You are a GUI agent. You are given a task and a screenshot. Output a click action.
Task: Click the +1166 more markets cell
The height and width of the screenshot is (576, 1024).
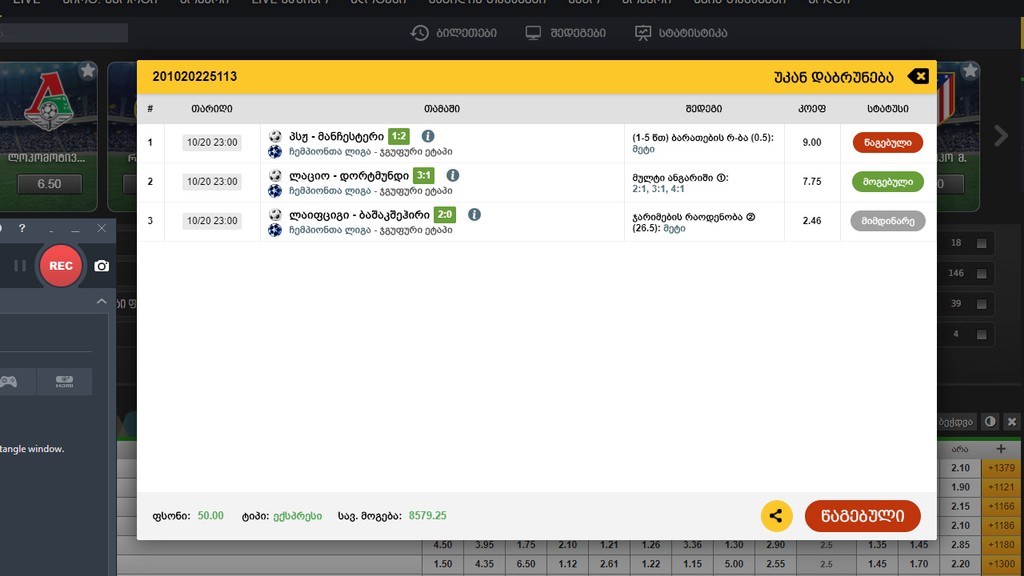click(x=1001, y=506)
